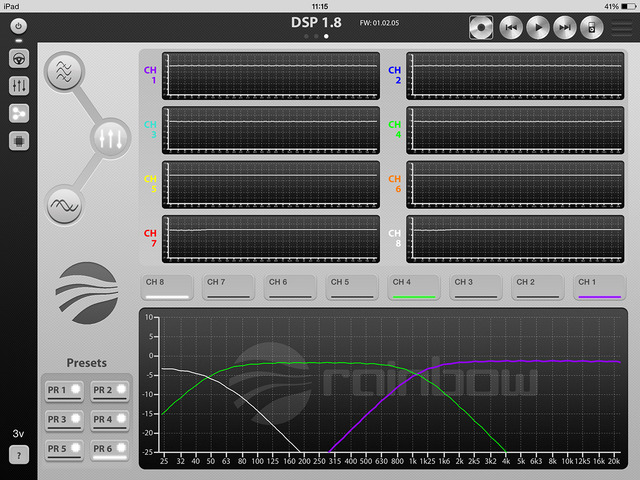
Task: Open the mixer sliders sidebar icon
Action: coord(19,86)
